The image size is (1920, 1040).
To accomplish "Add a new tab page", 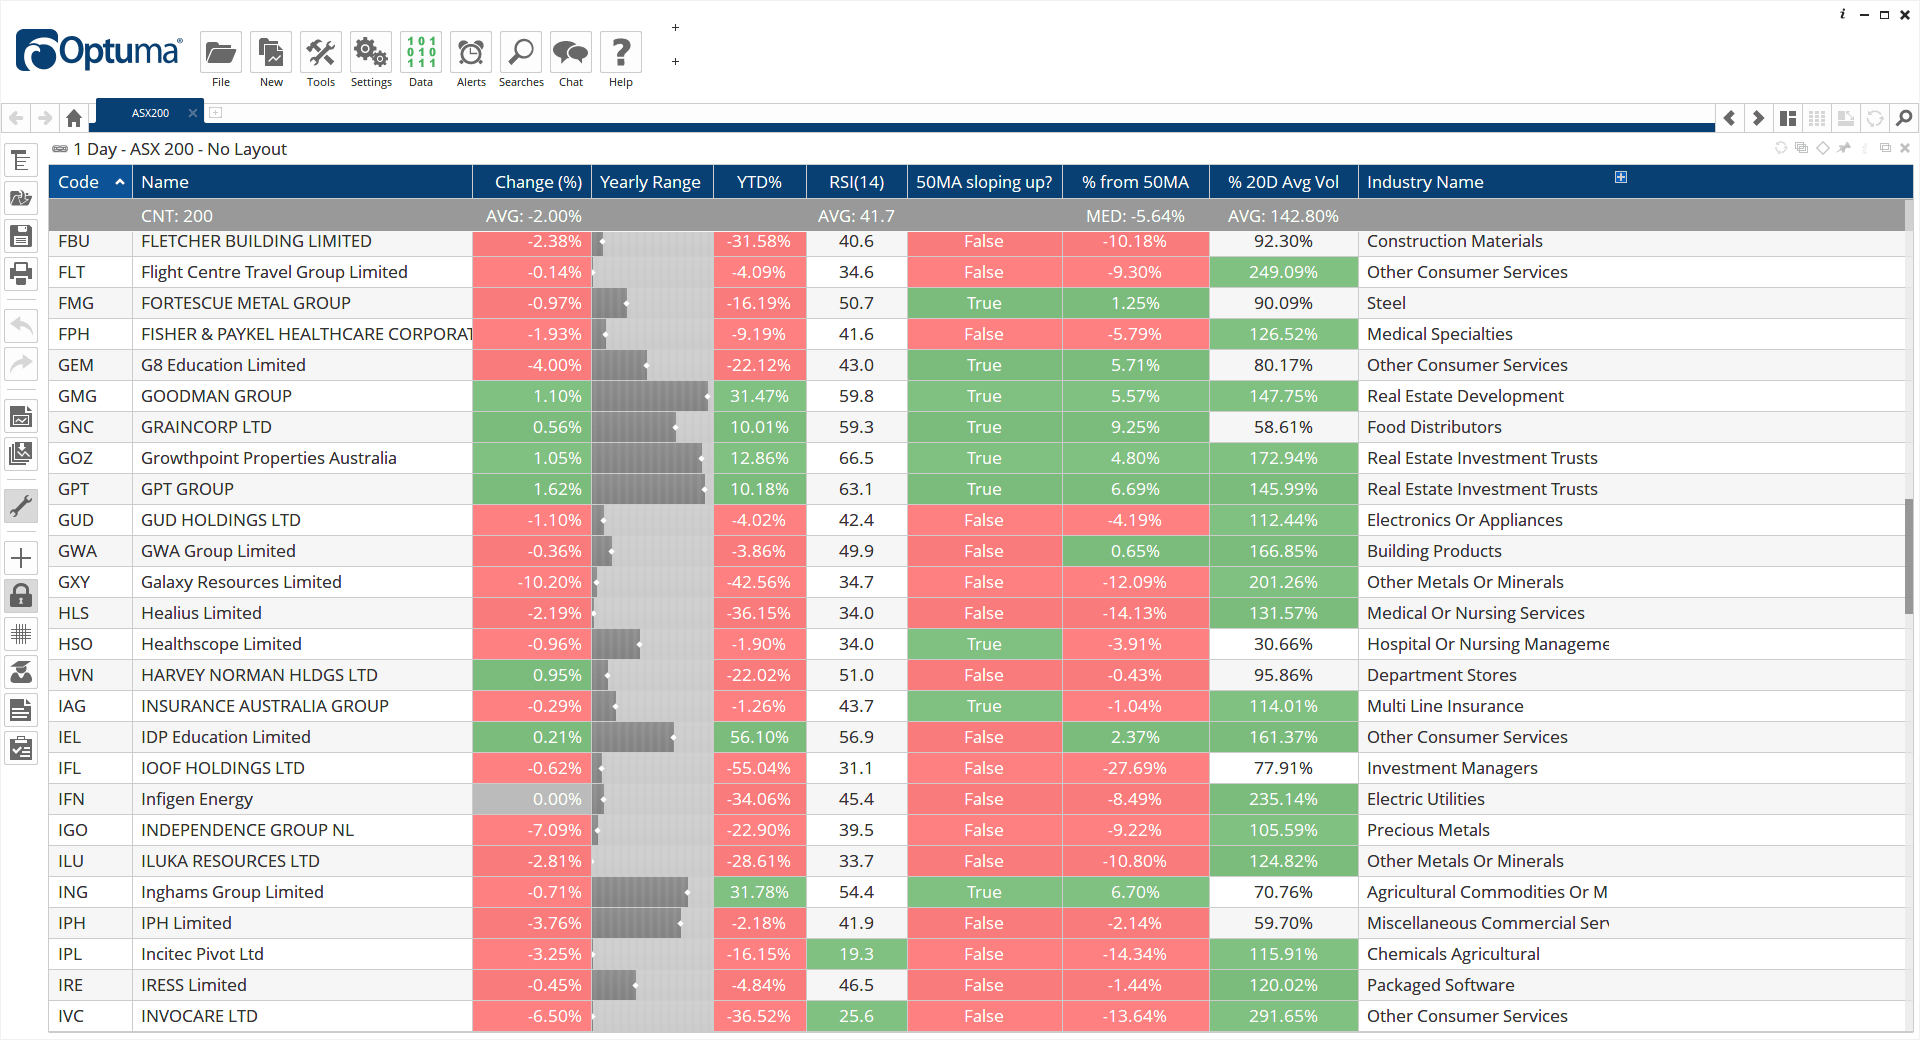I will pos(215,112).
